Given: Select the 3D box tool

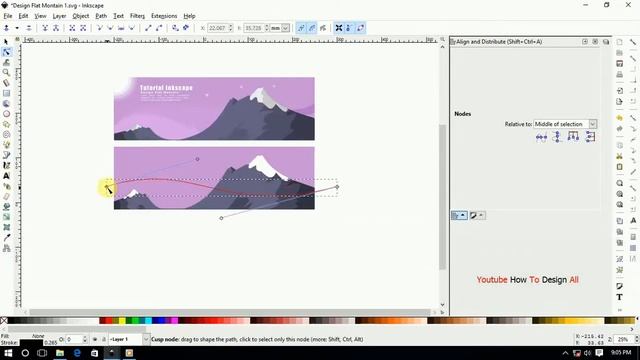Looking at the screenshot, I should tap(6, 103).
